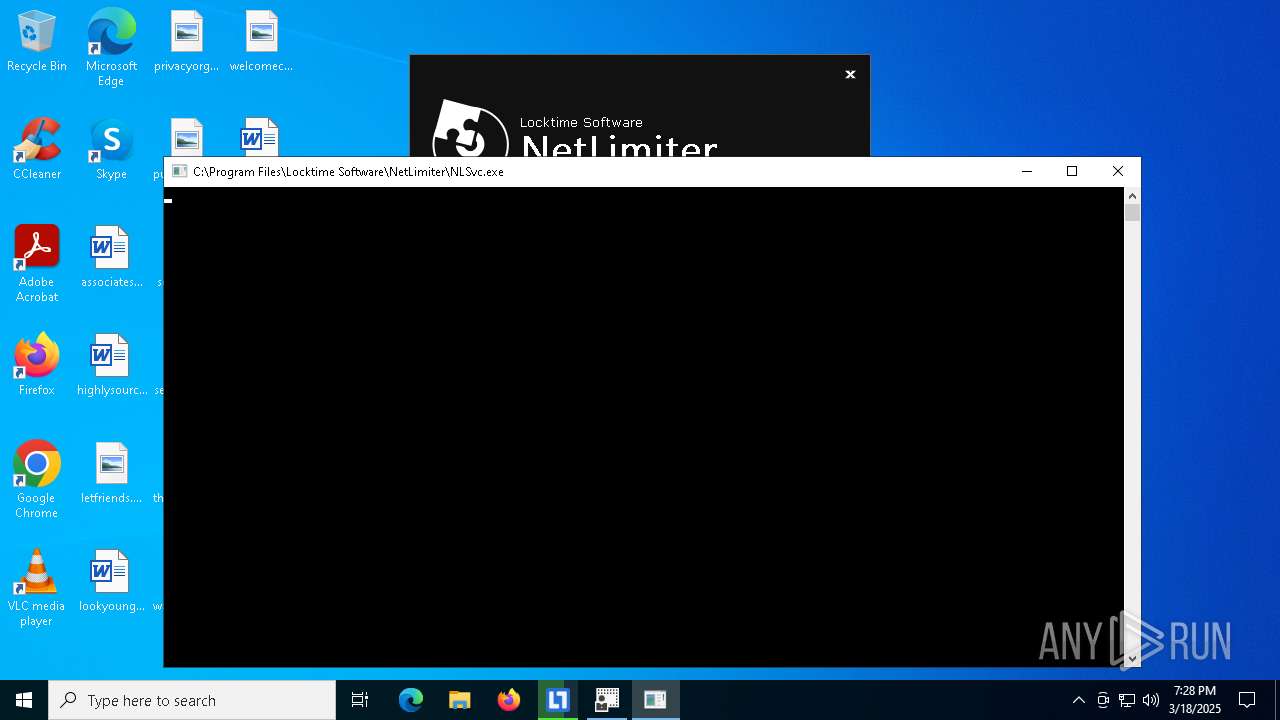Screen dimensions: 1280x720
Task: Open Skype desktop shortcut
Action: [111, 150]
